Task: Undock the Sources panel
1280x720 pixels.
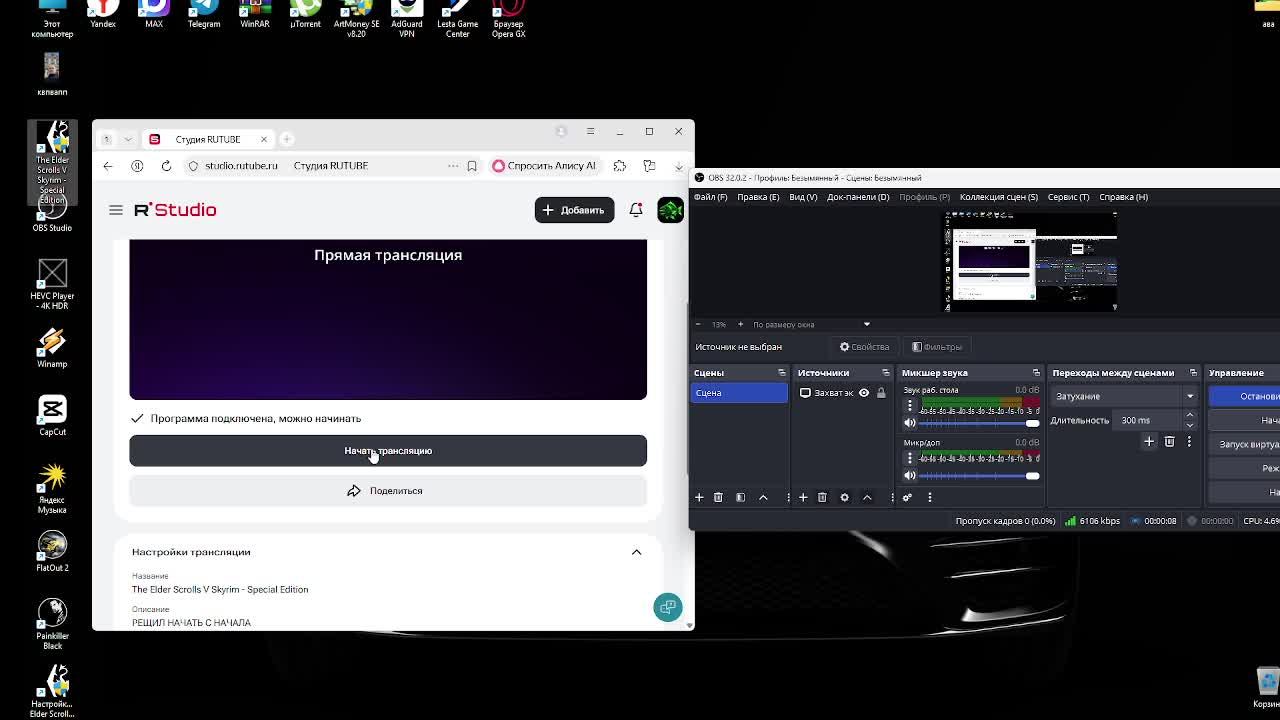Action: (x=885, y=373)
